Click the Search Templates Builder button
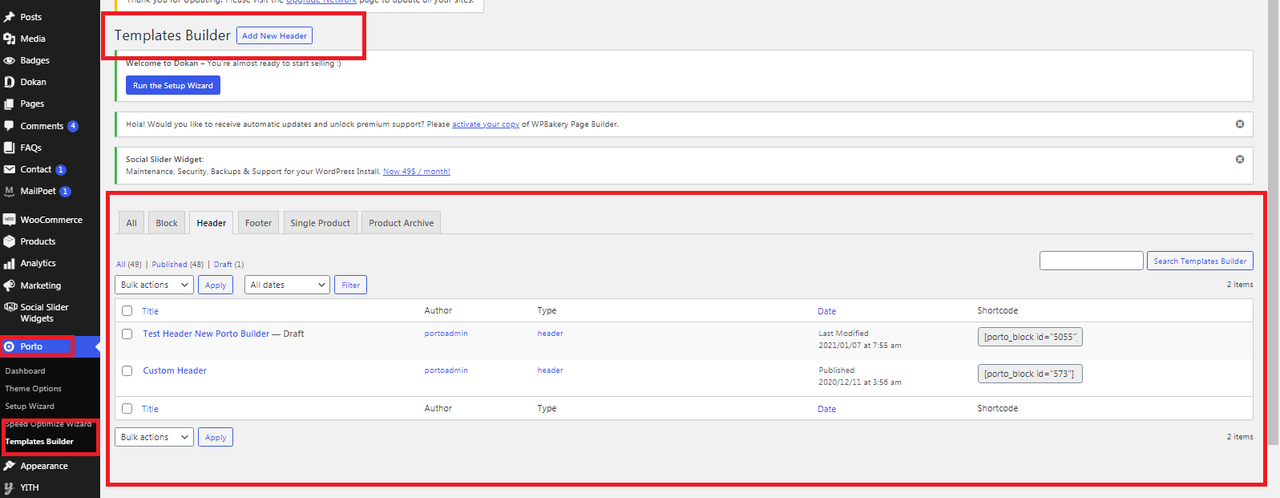This screenshot has width=1280, height=498. (x=1200, y=261)
